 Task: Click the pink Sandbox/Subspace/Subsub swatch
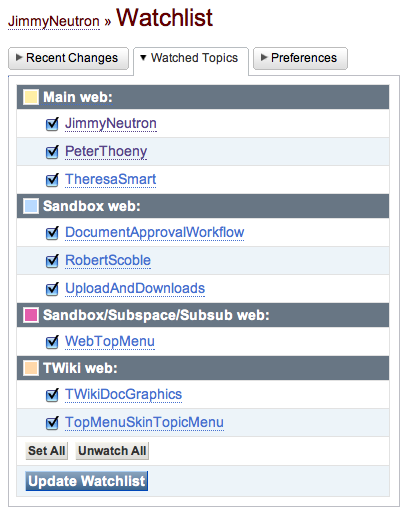pyautogui.click(x=31, y=315)
